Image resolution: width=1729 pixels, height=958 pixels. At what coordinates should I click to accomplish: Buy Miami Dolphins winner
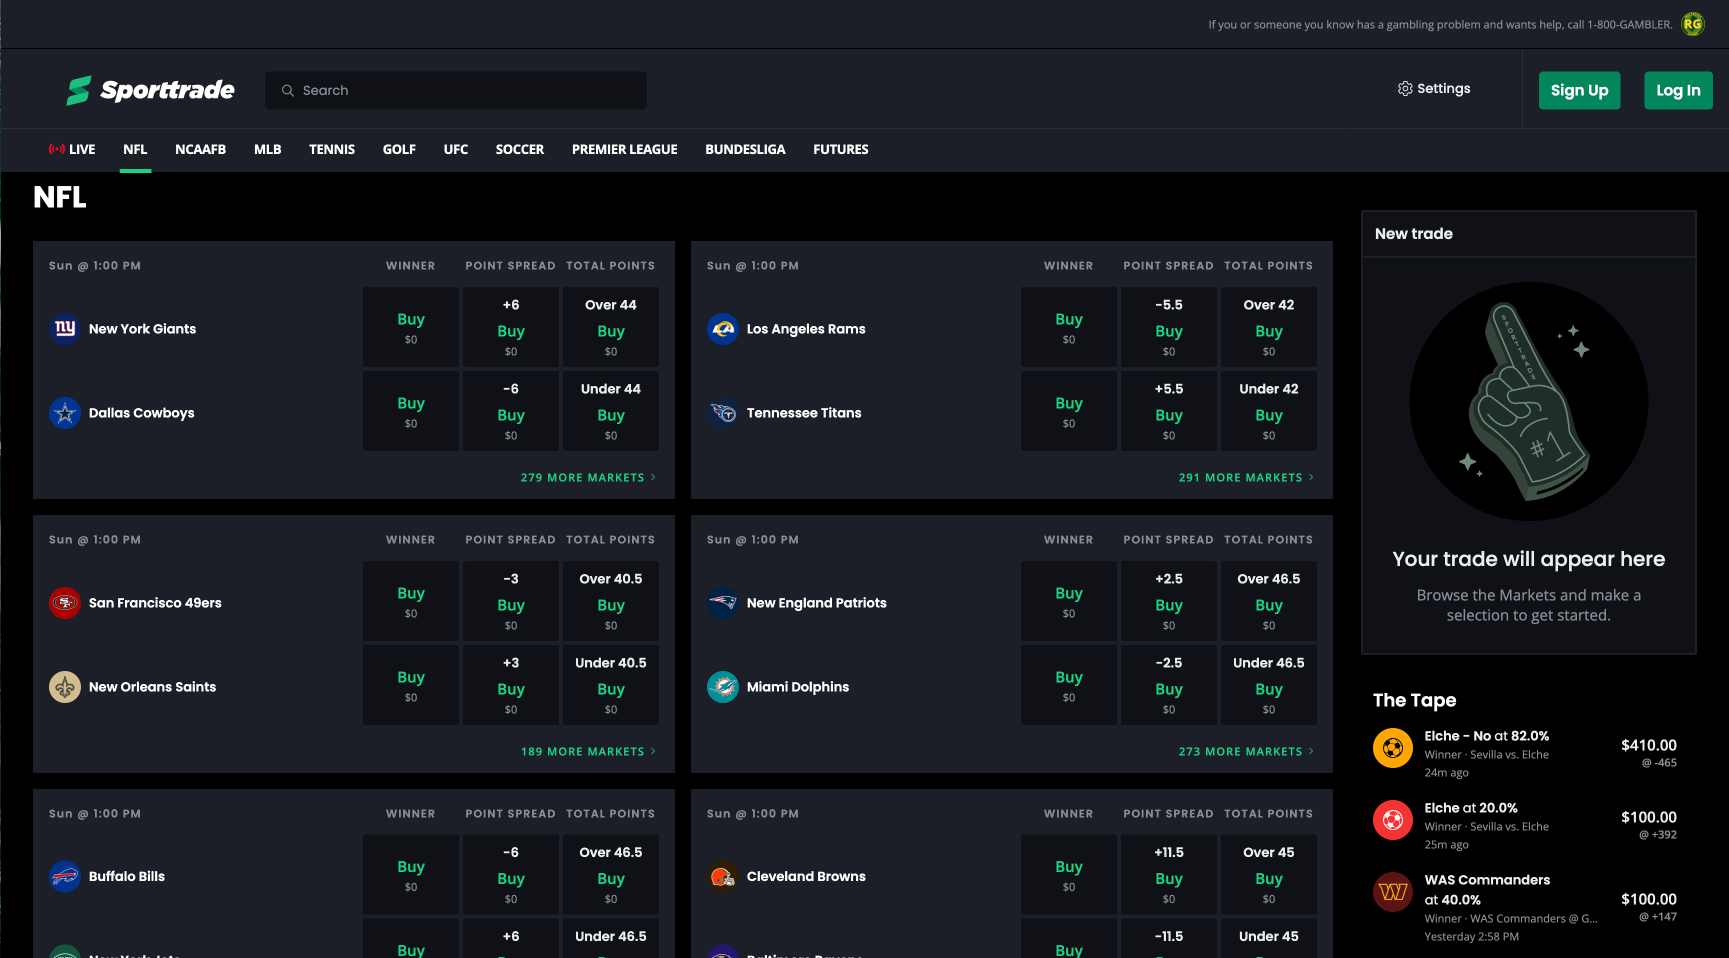[x=1069, y=685]
